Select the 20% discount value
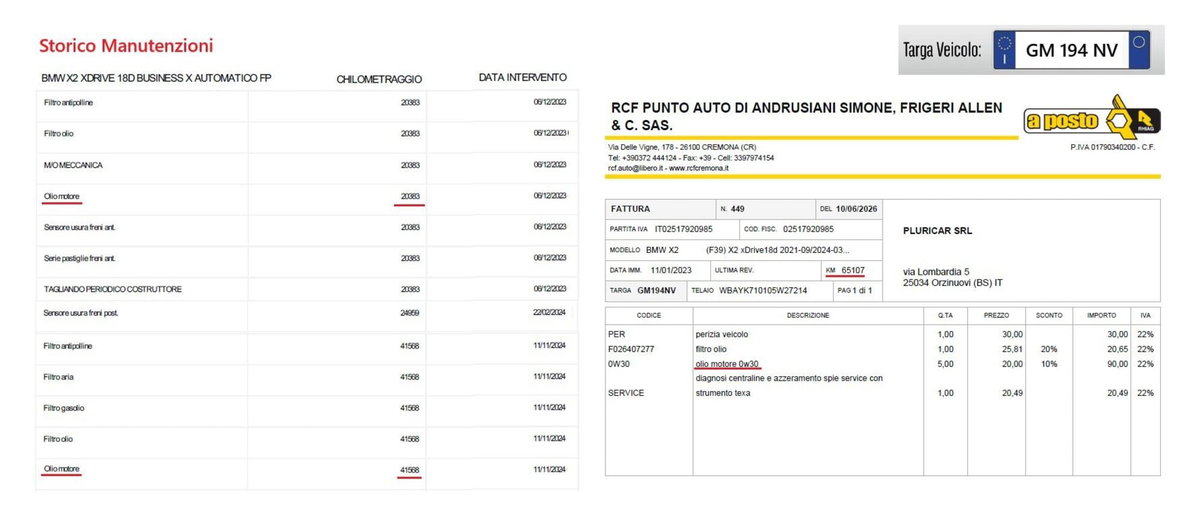1200x526 pixels. pos(1048,349)
